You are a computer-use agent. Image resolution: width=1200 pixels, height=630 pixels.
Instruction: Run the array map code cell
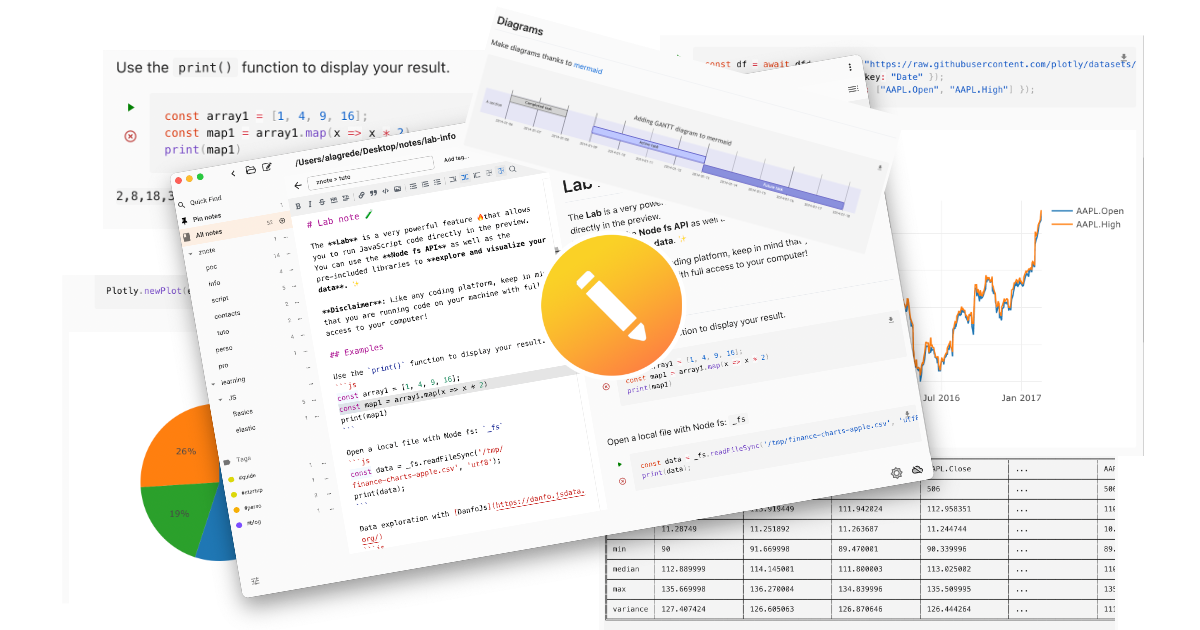(x=130, y=107)
